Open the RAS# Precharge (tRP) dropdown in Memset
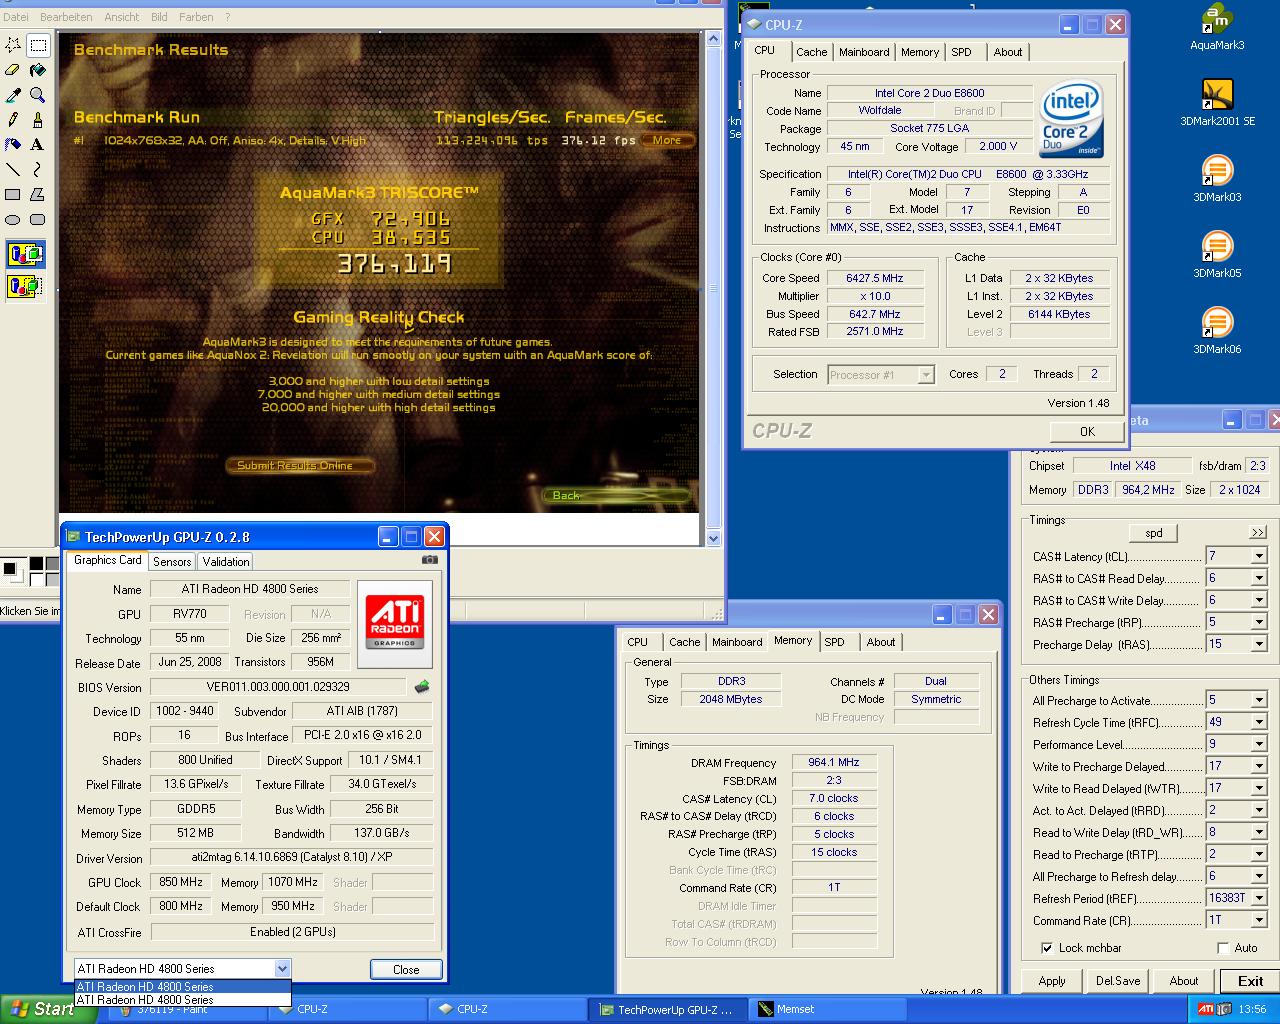 (1259, 622)
